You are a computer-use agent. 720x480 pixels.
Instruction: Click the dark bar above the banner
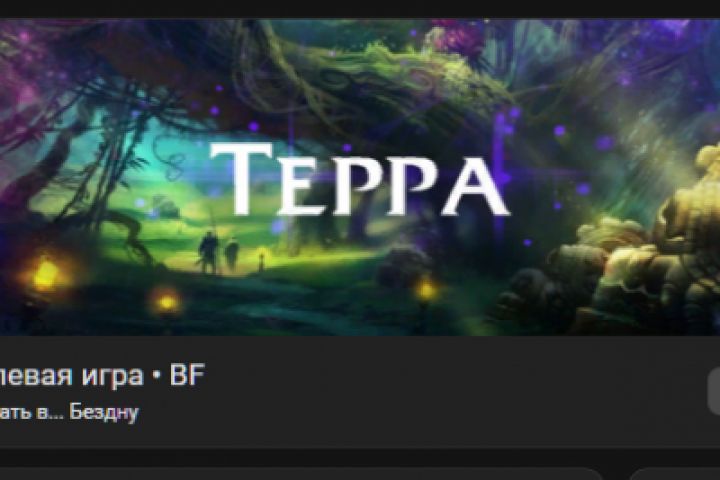tap(360, 9)
